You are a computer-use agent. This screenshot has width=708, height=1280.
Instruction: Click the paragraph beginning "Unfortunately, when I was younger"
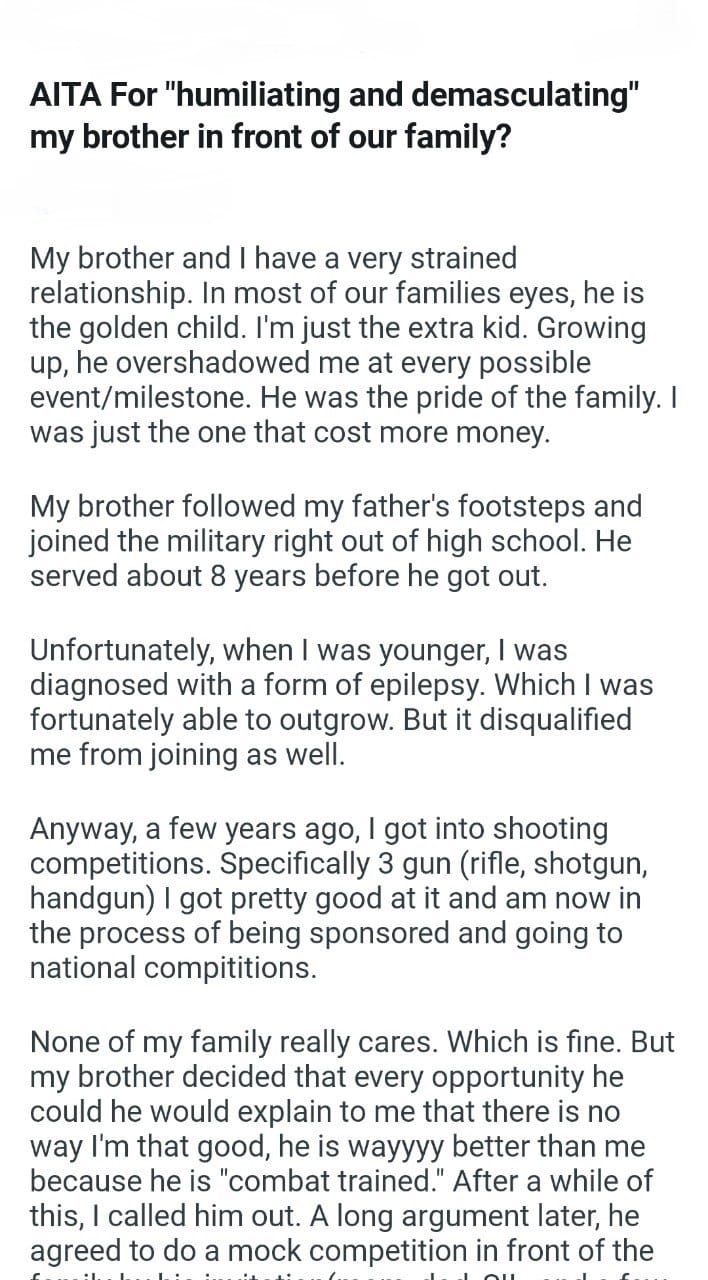click(342, 703)
